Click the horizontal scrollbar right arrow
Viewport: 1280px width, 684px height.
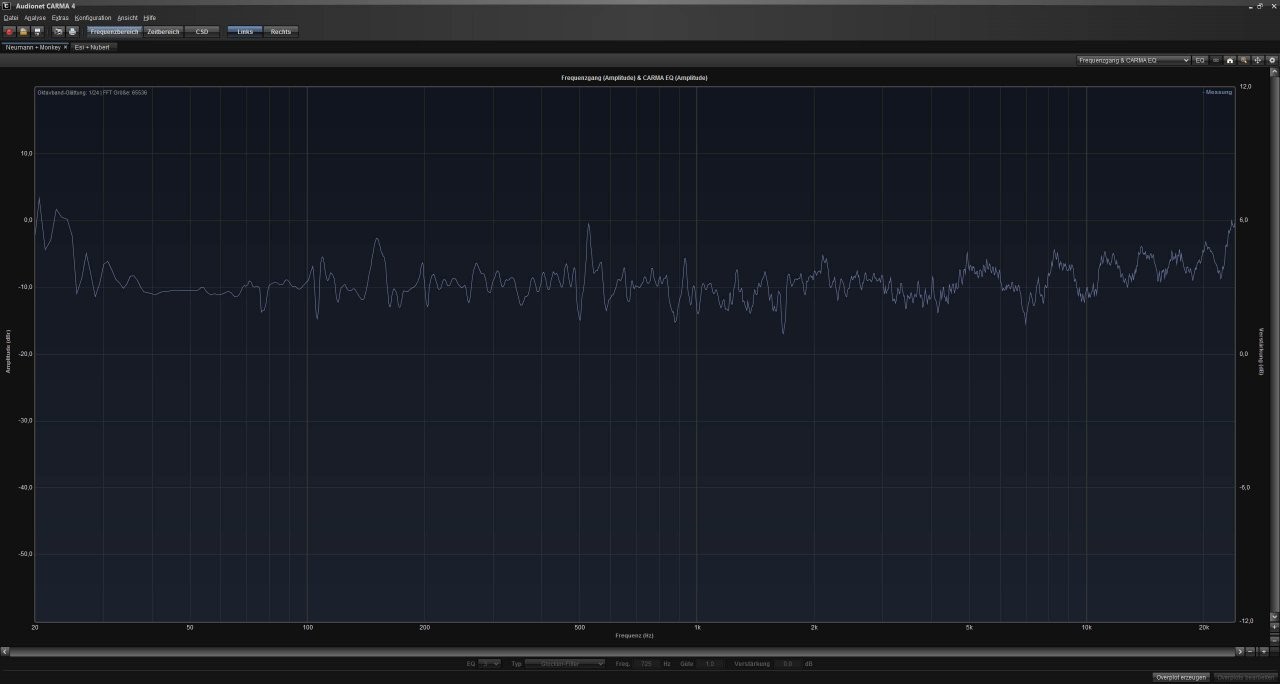point(1241,651)
